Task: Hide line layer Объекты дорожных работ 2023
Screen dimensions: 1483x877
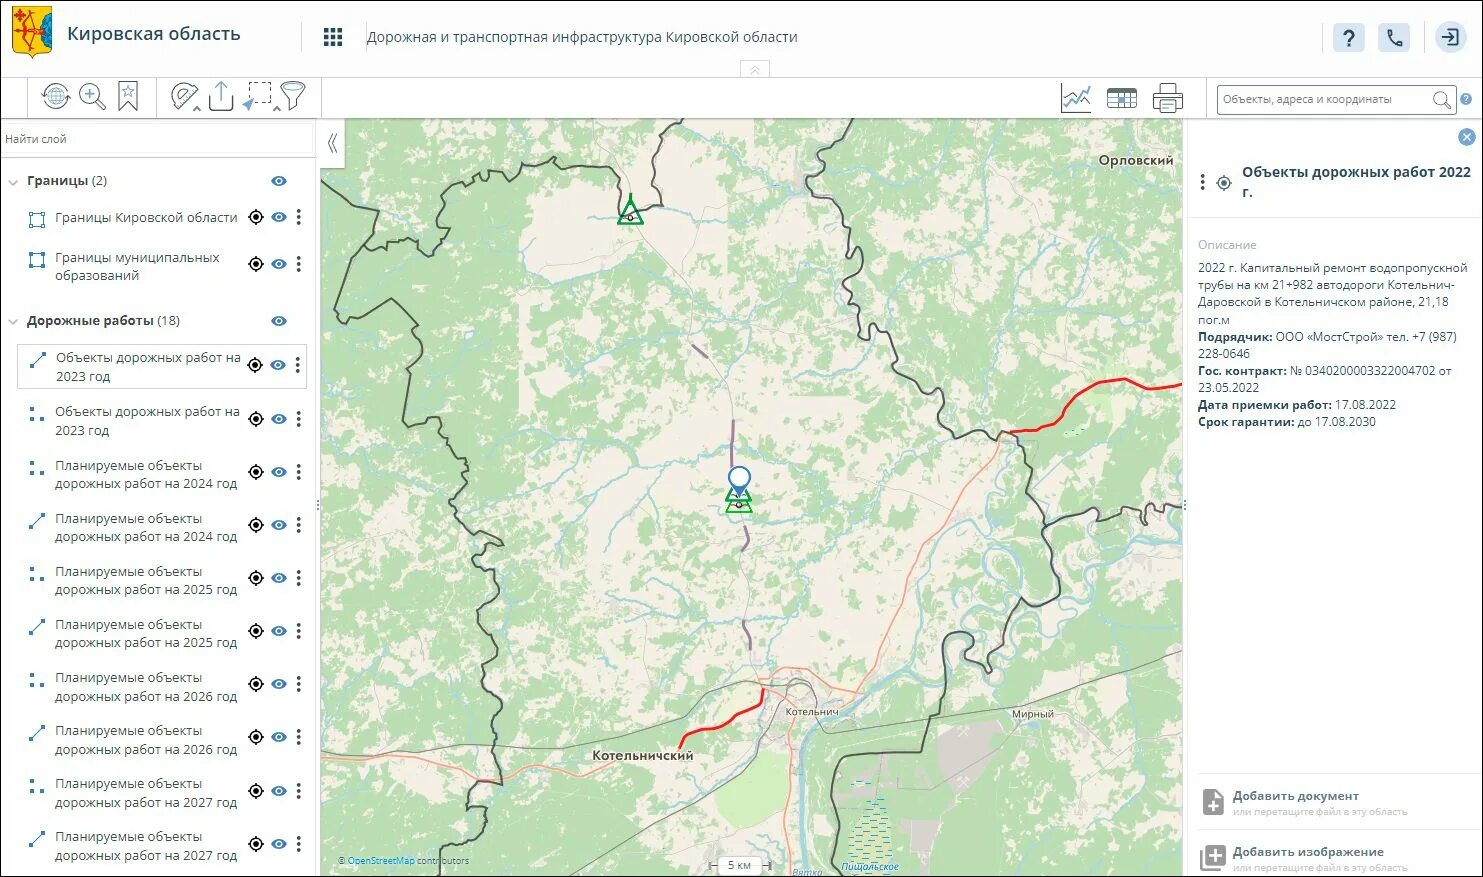Action: [x=279, y=365]
